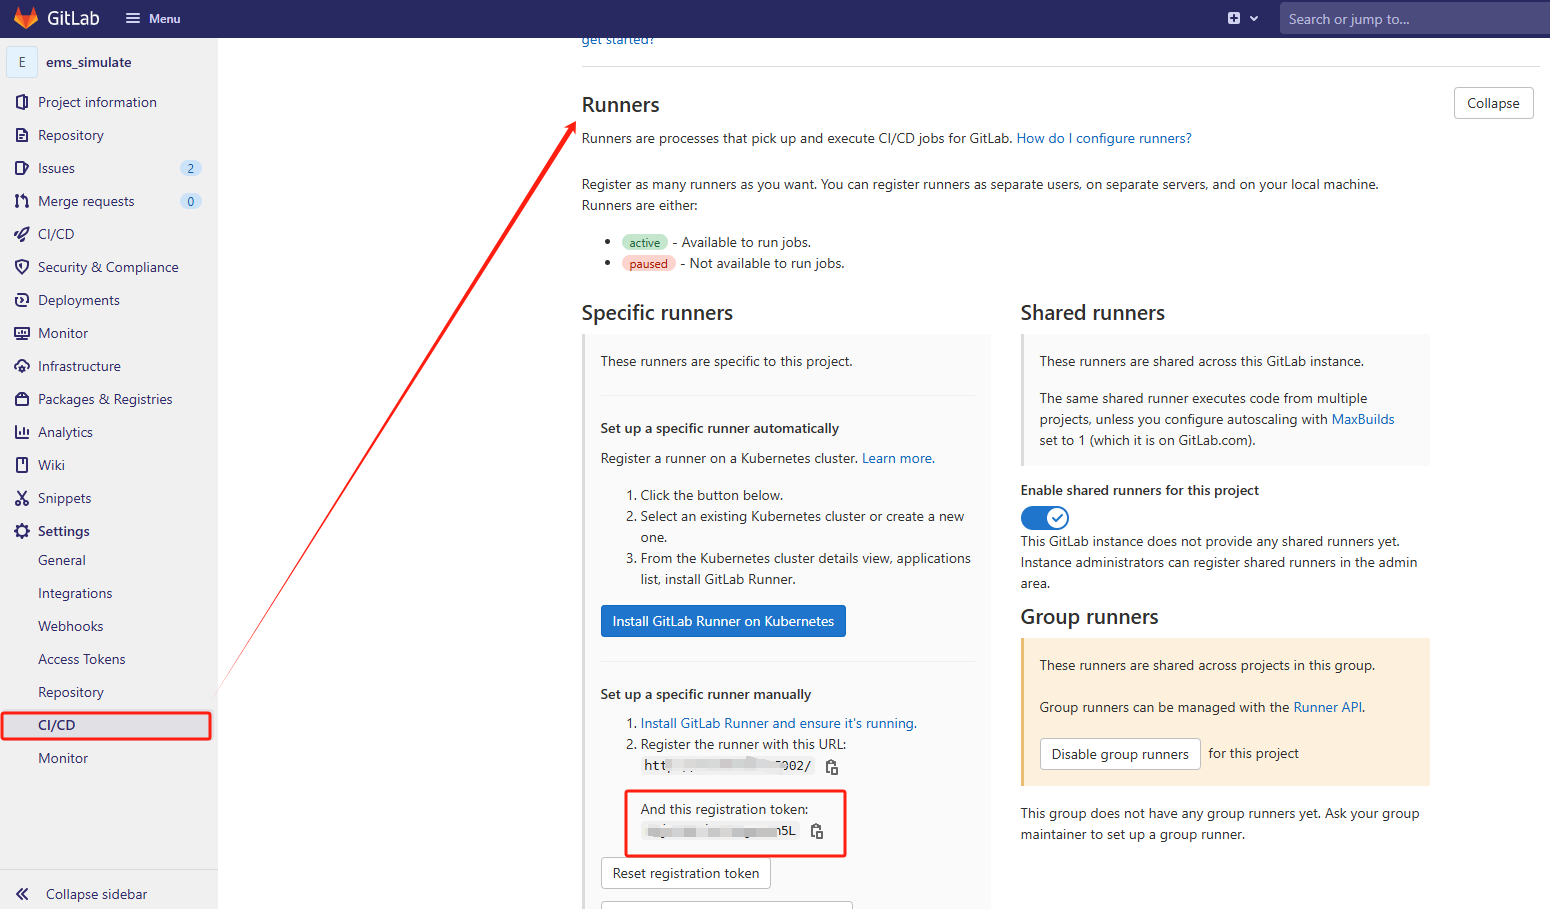Click the 'Group runners' heading
Viewport: 1550px width, 909px height.
coord(1090,617)
